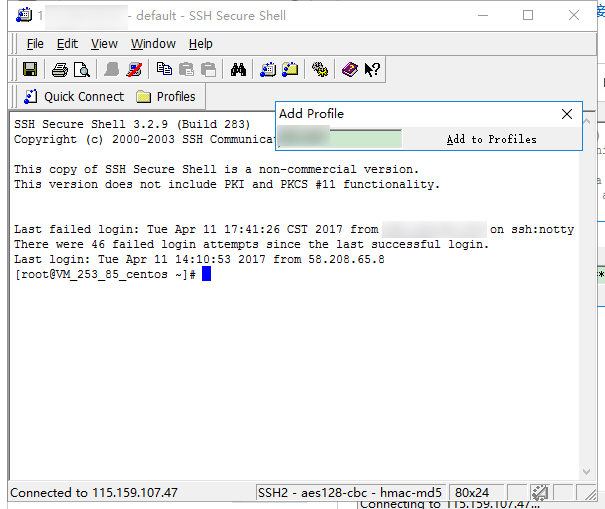Open the Edit menu

pos(67,44)
